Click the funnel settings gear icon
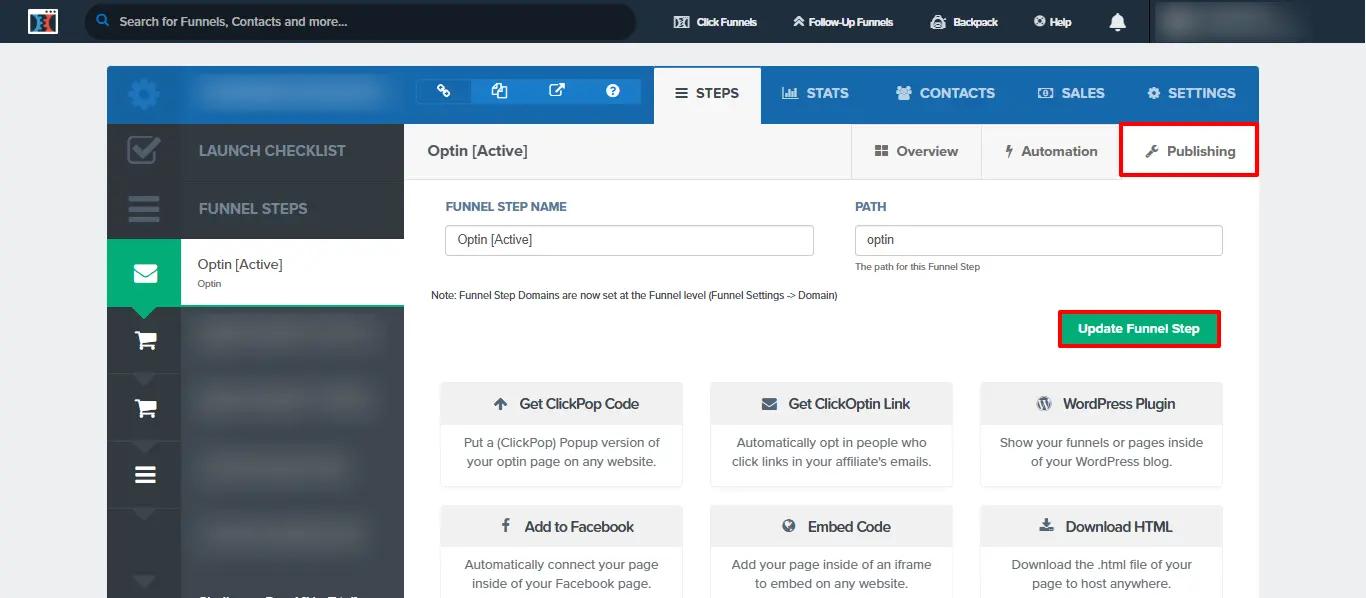The width and height of the screenshot is (1366, 598). [144, 95]
